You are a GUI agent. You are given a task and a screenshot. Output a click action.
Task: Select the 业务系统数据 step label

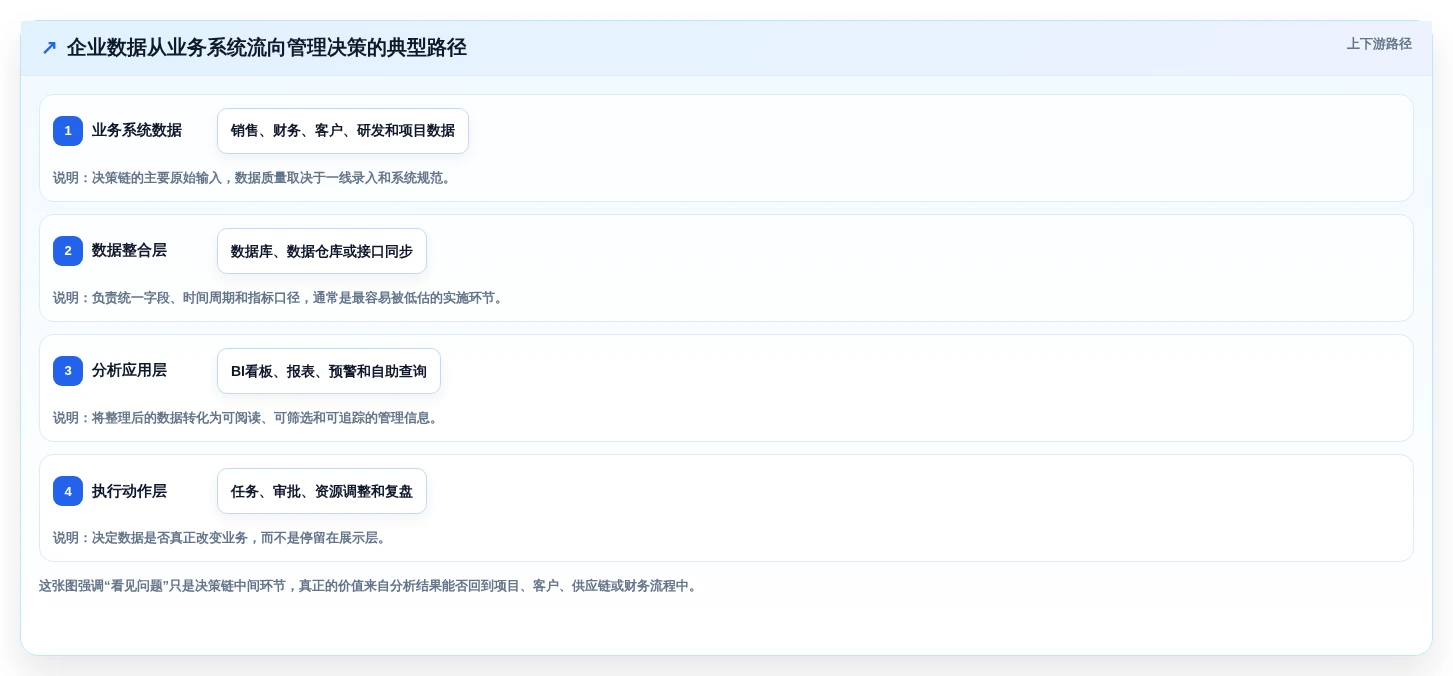point(137,130)
